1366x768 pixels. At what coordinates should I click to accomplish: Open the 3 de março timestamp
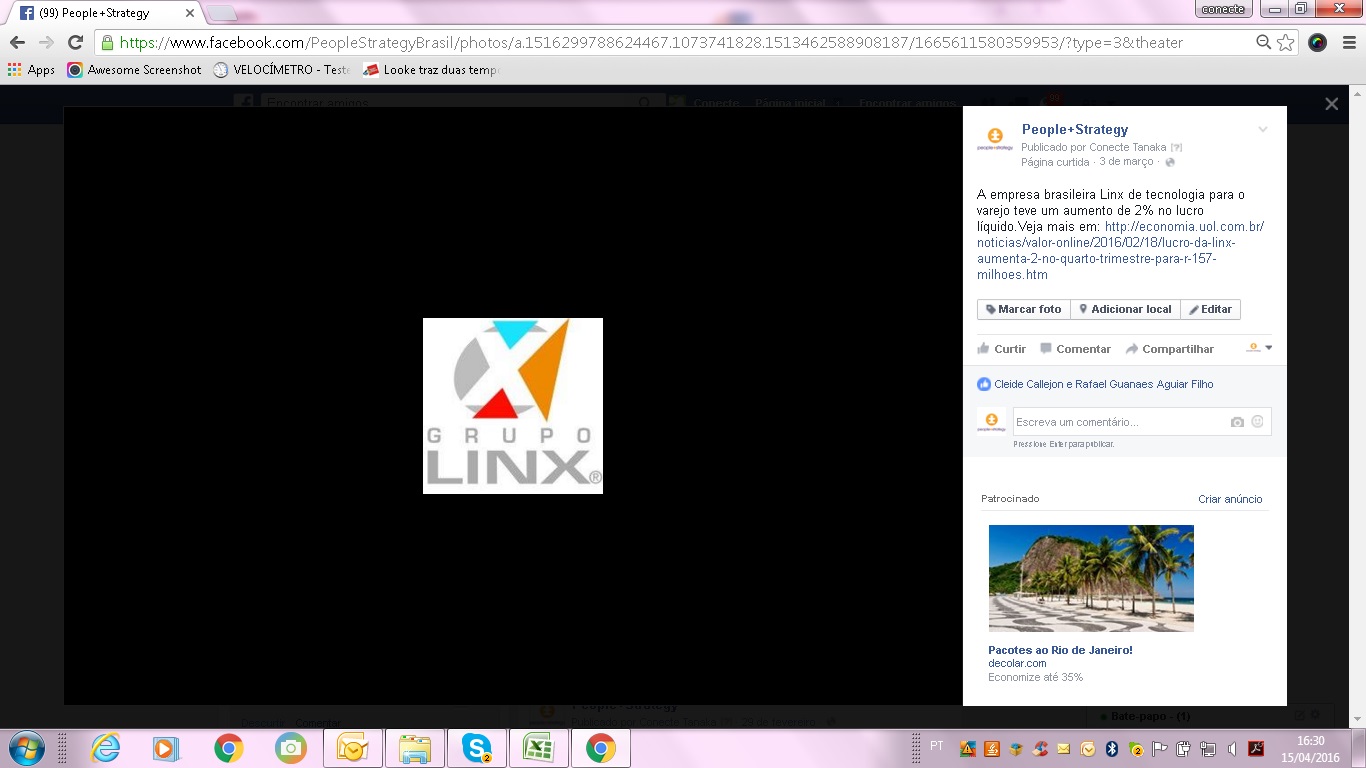pos(1126,162)
